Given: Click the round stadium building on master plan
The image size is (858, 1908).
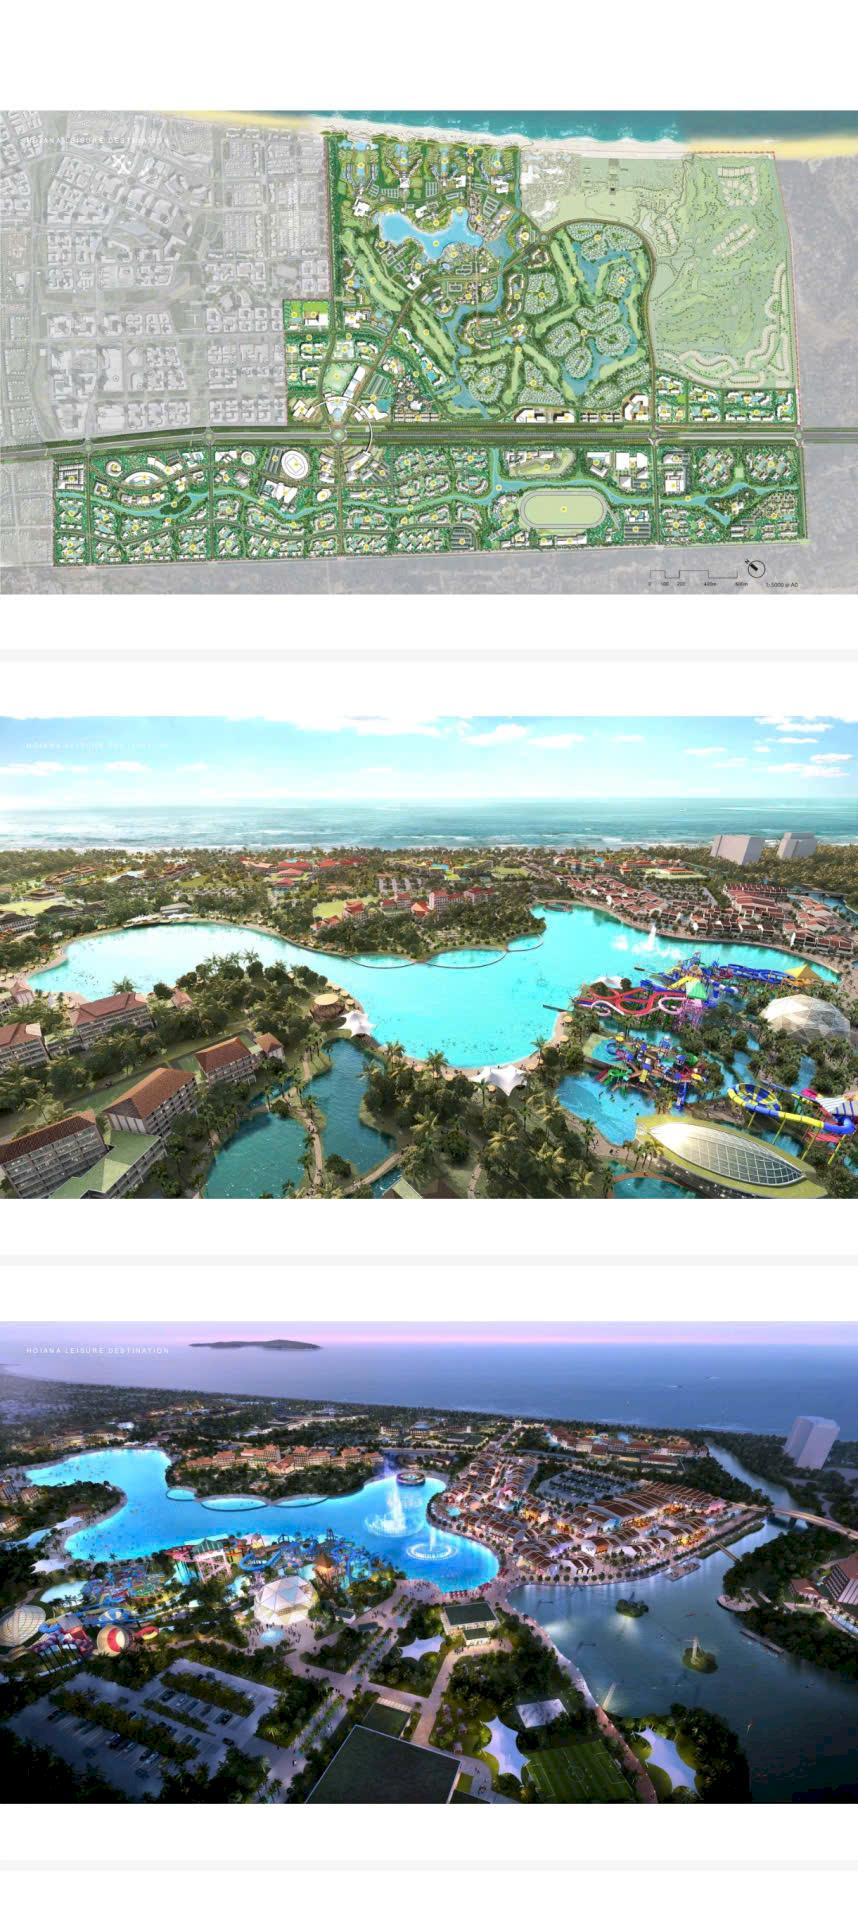Looking at the screenshot, I should [x=296, y=463].
